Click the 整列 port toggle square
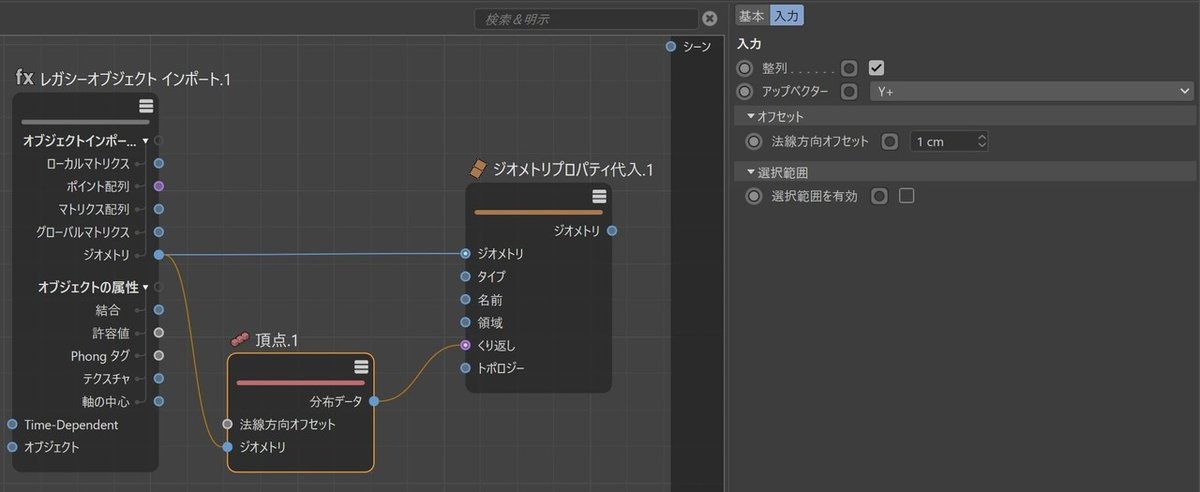Screen dimensions: 1200x492 (849, 68)
